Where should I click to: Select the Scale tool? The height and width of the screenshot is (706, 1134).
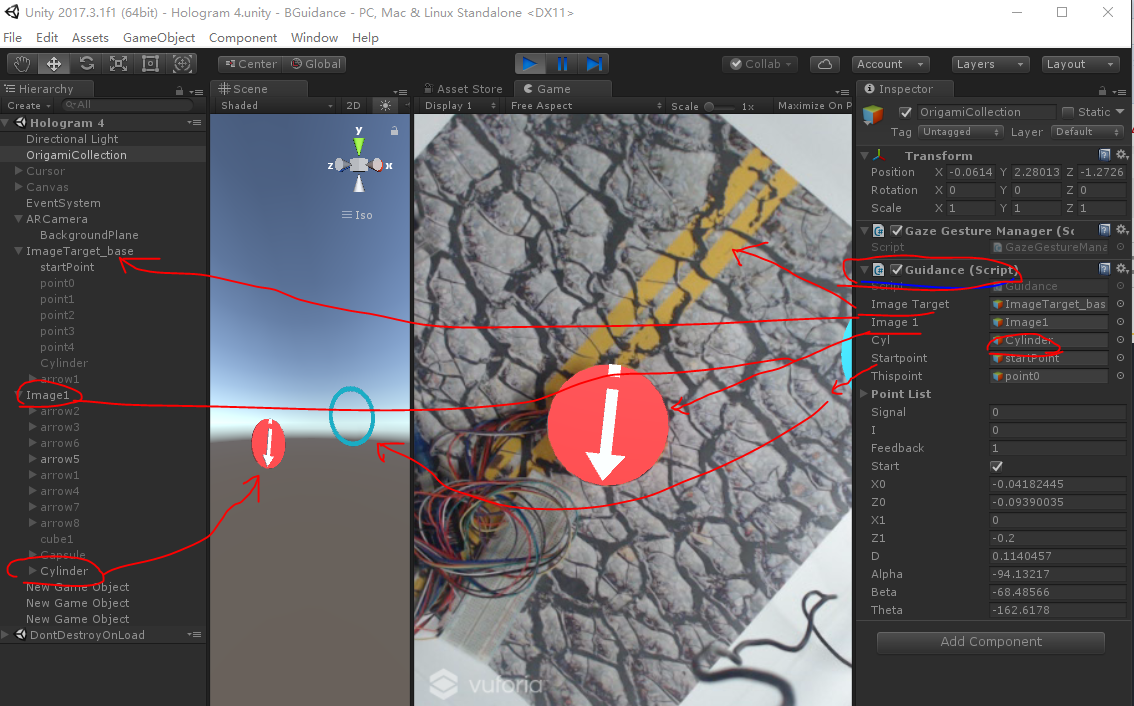click(x=120, y=63)
